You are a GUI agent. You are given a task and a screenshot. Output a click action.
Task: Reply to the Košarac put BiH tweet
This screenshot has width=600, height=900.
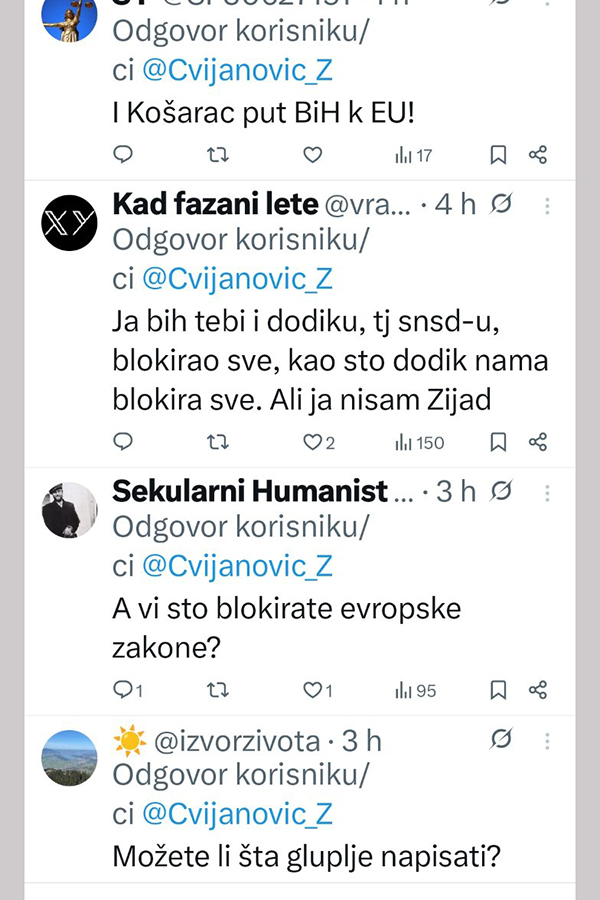click(x=123, y=154)
